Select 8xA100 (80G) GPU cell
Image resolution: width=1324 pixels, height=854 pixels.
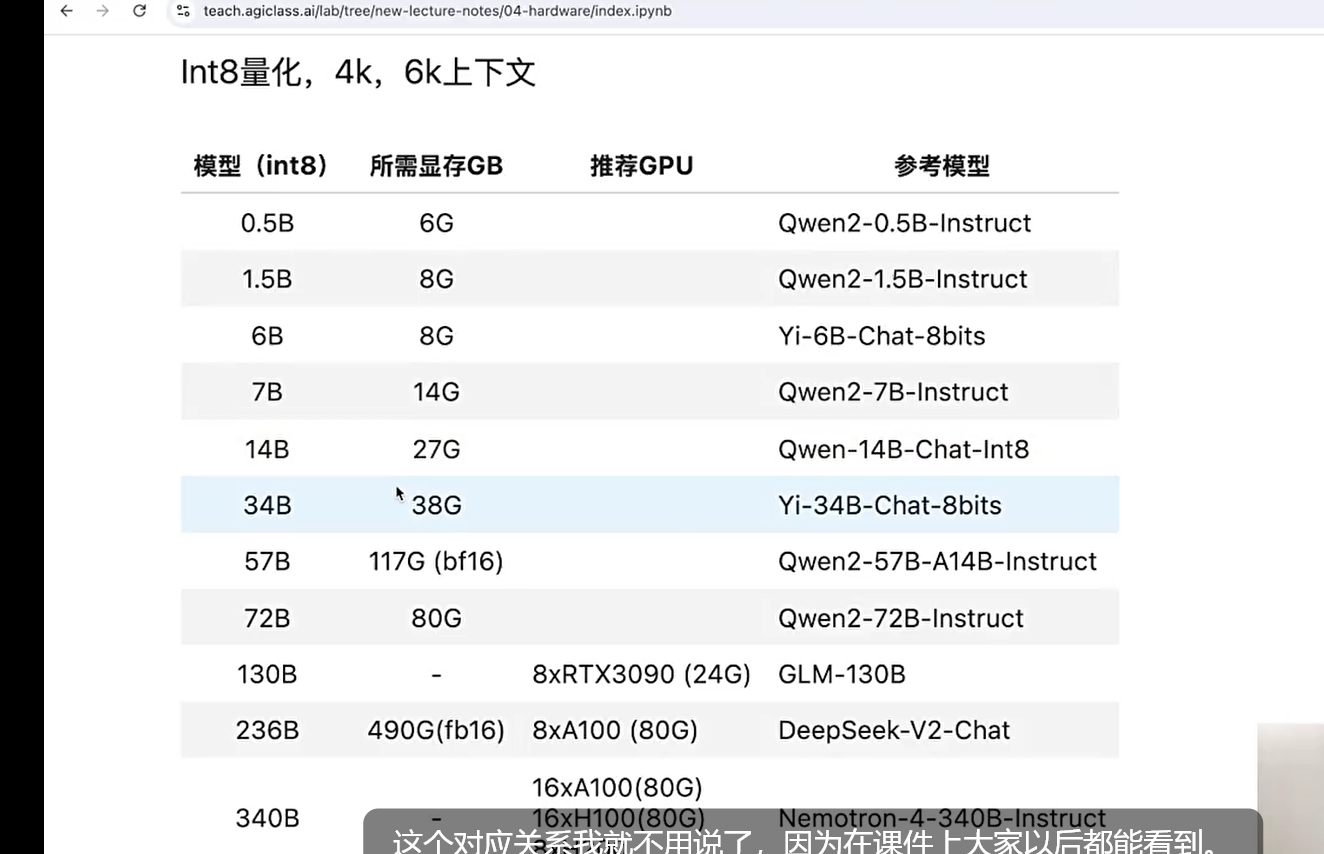[615, 731]
